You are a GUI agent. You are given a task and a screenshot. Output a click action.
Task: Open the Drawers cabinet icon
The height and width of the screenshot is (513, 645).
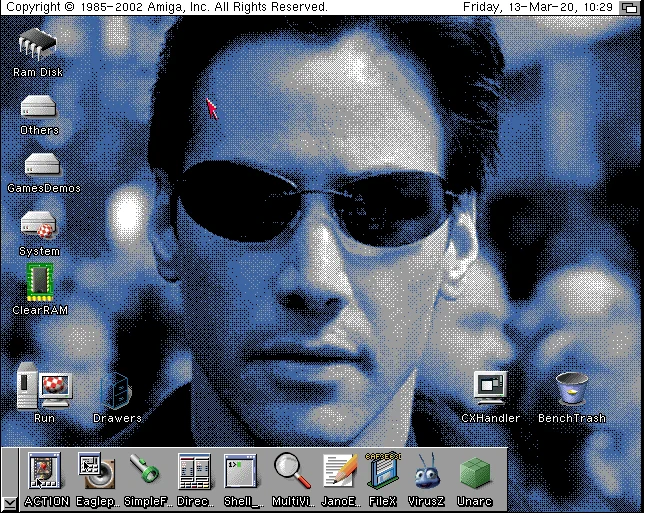pos(116,390)
